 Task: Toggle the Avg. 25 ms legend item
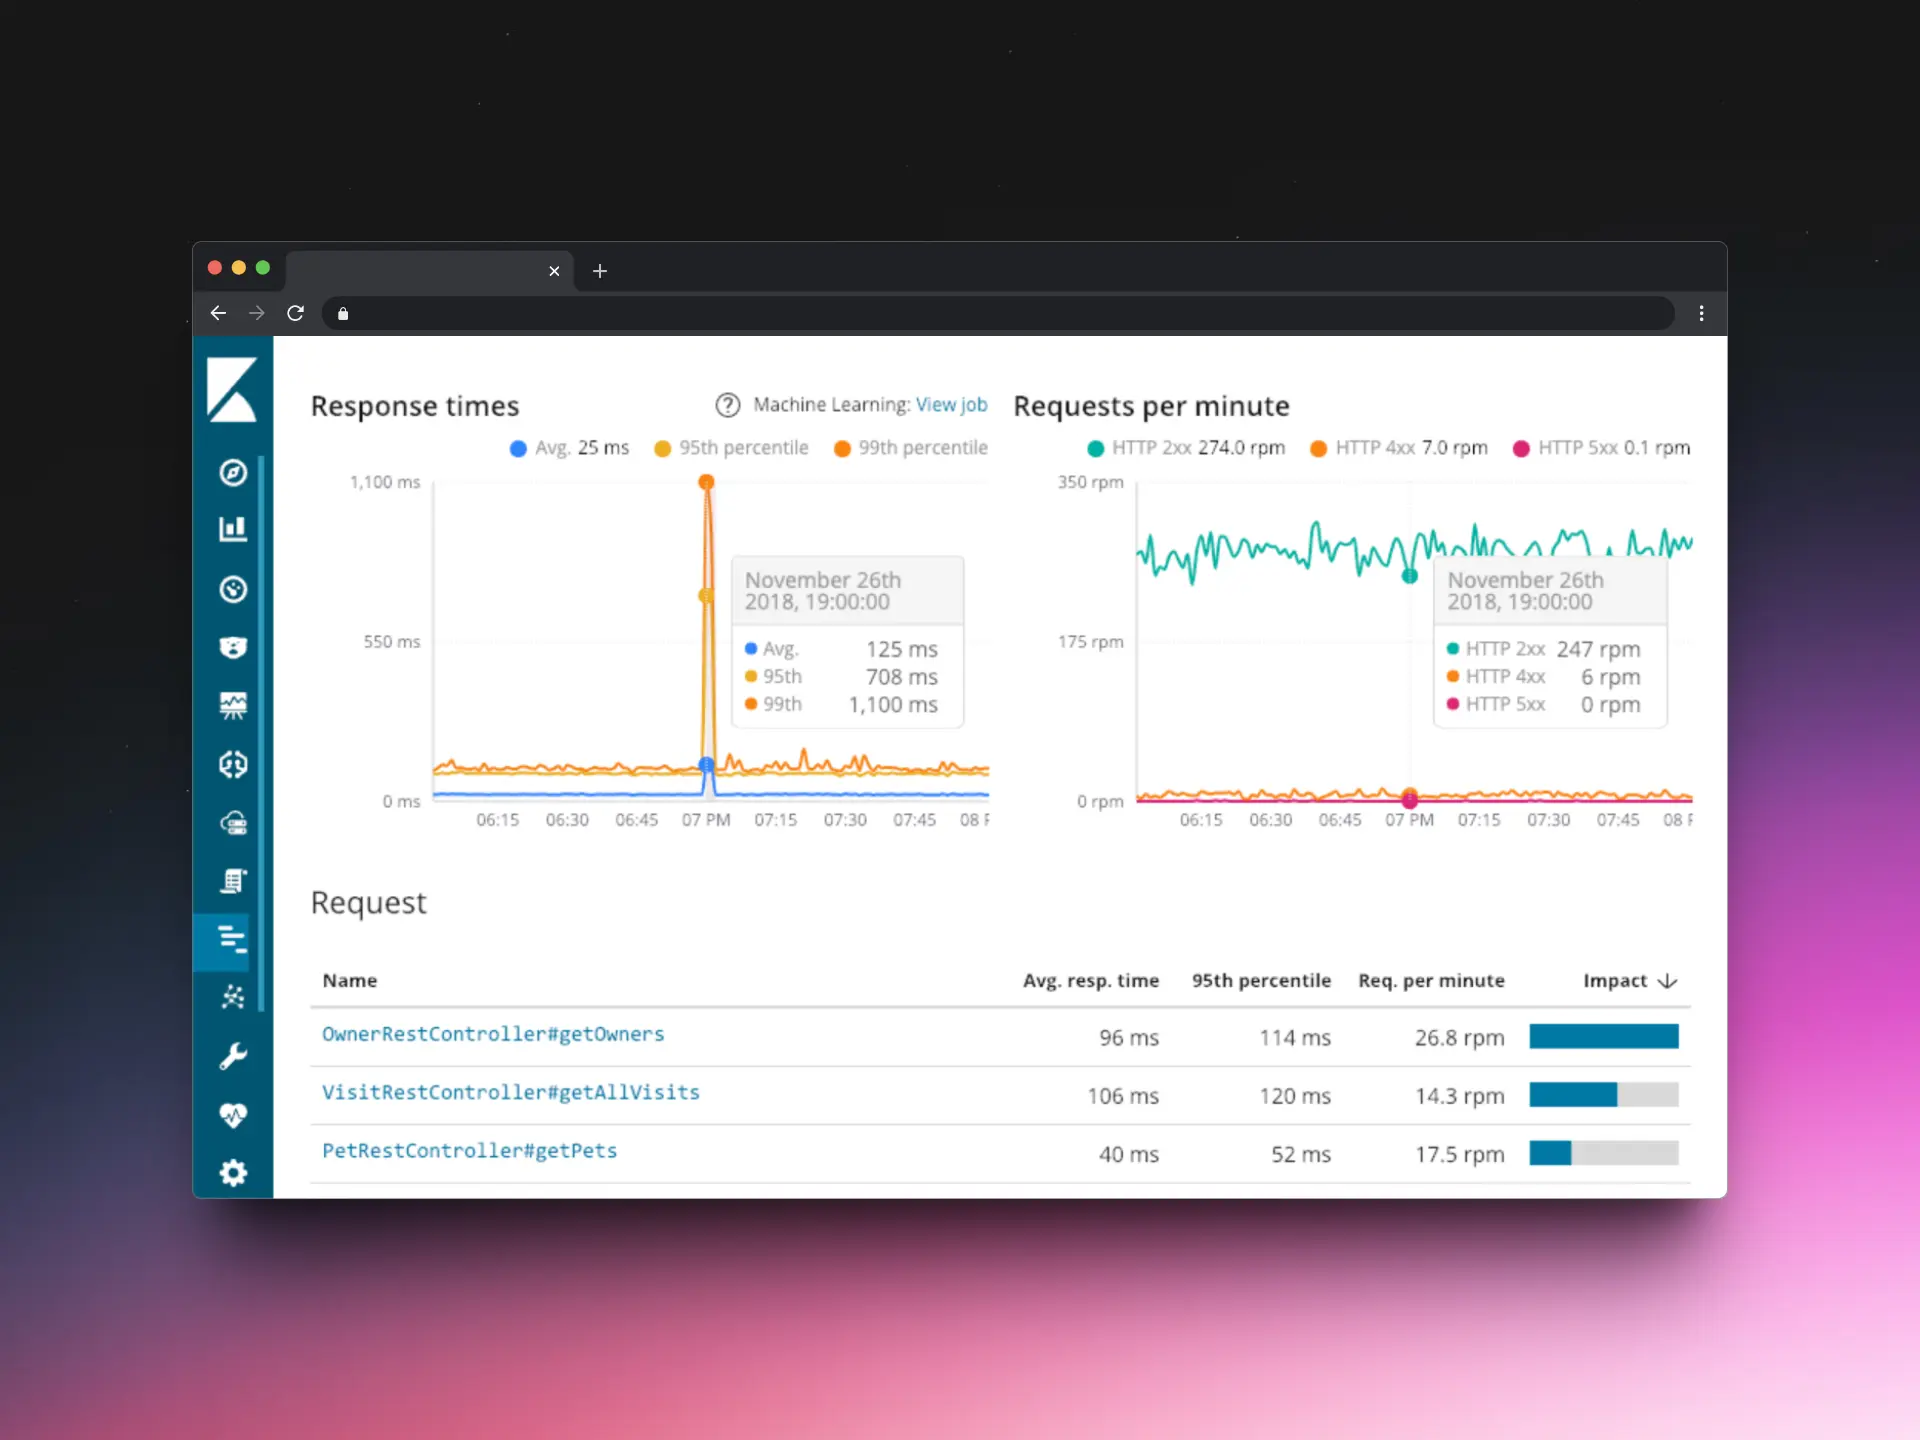click(x=568, y=448)
